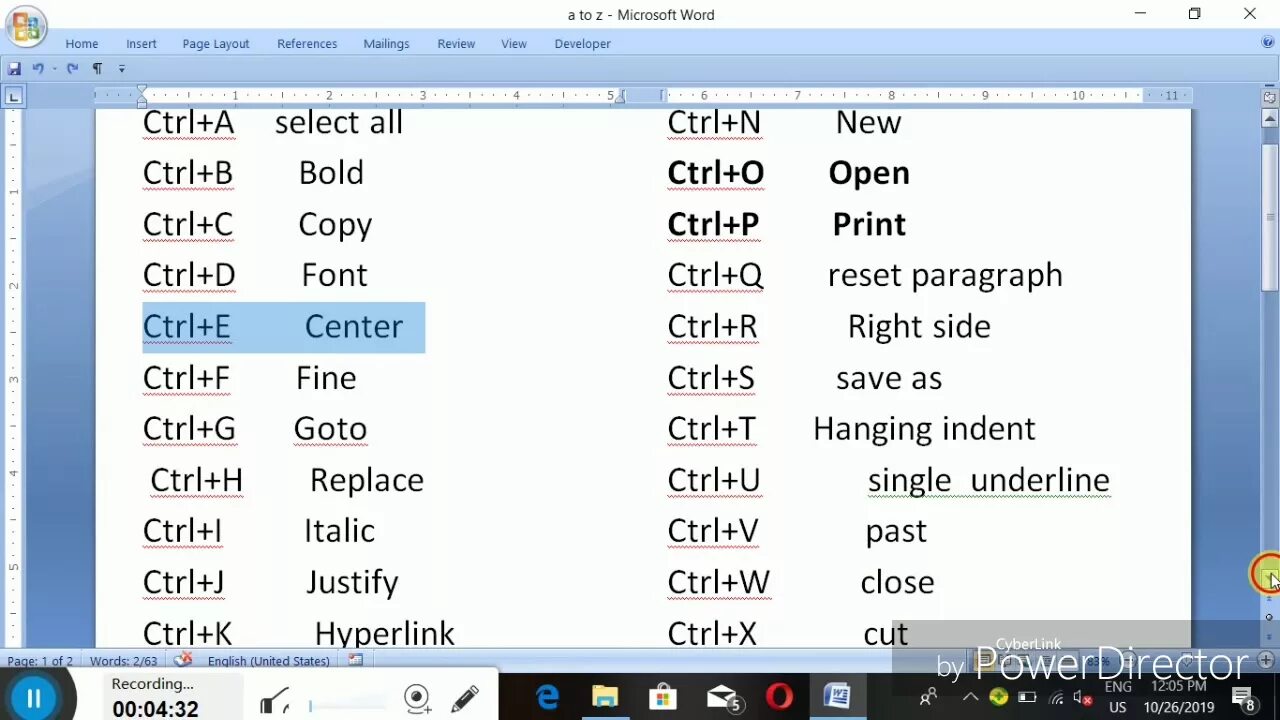Viewport: 1280px width, 720px height.
Task: Click the green tray application icon
Action: tap(998, 697)
